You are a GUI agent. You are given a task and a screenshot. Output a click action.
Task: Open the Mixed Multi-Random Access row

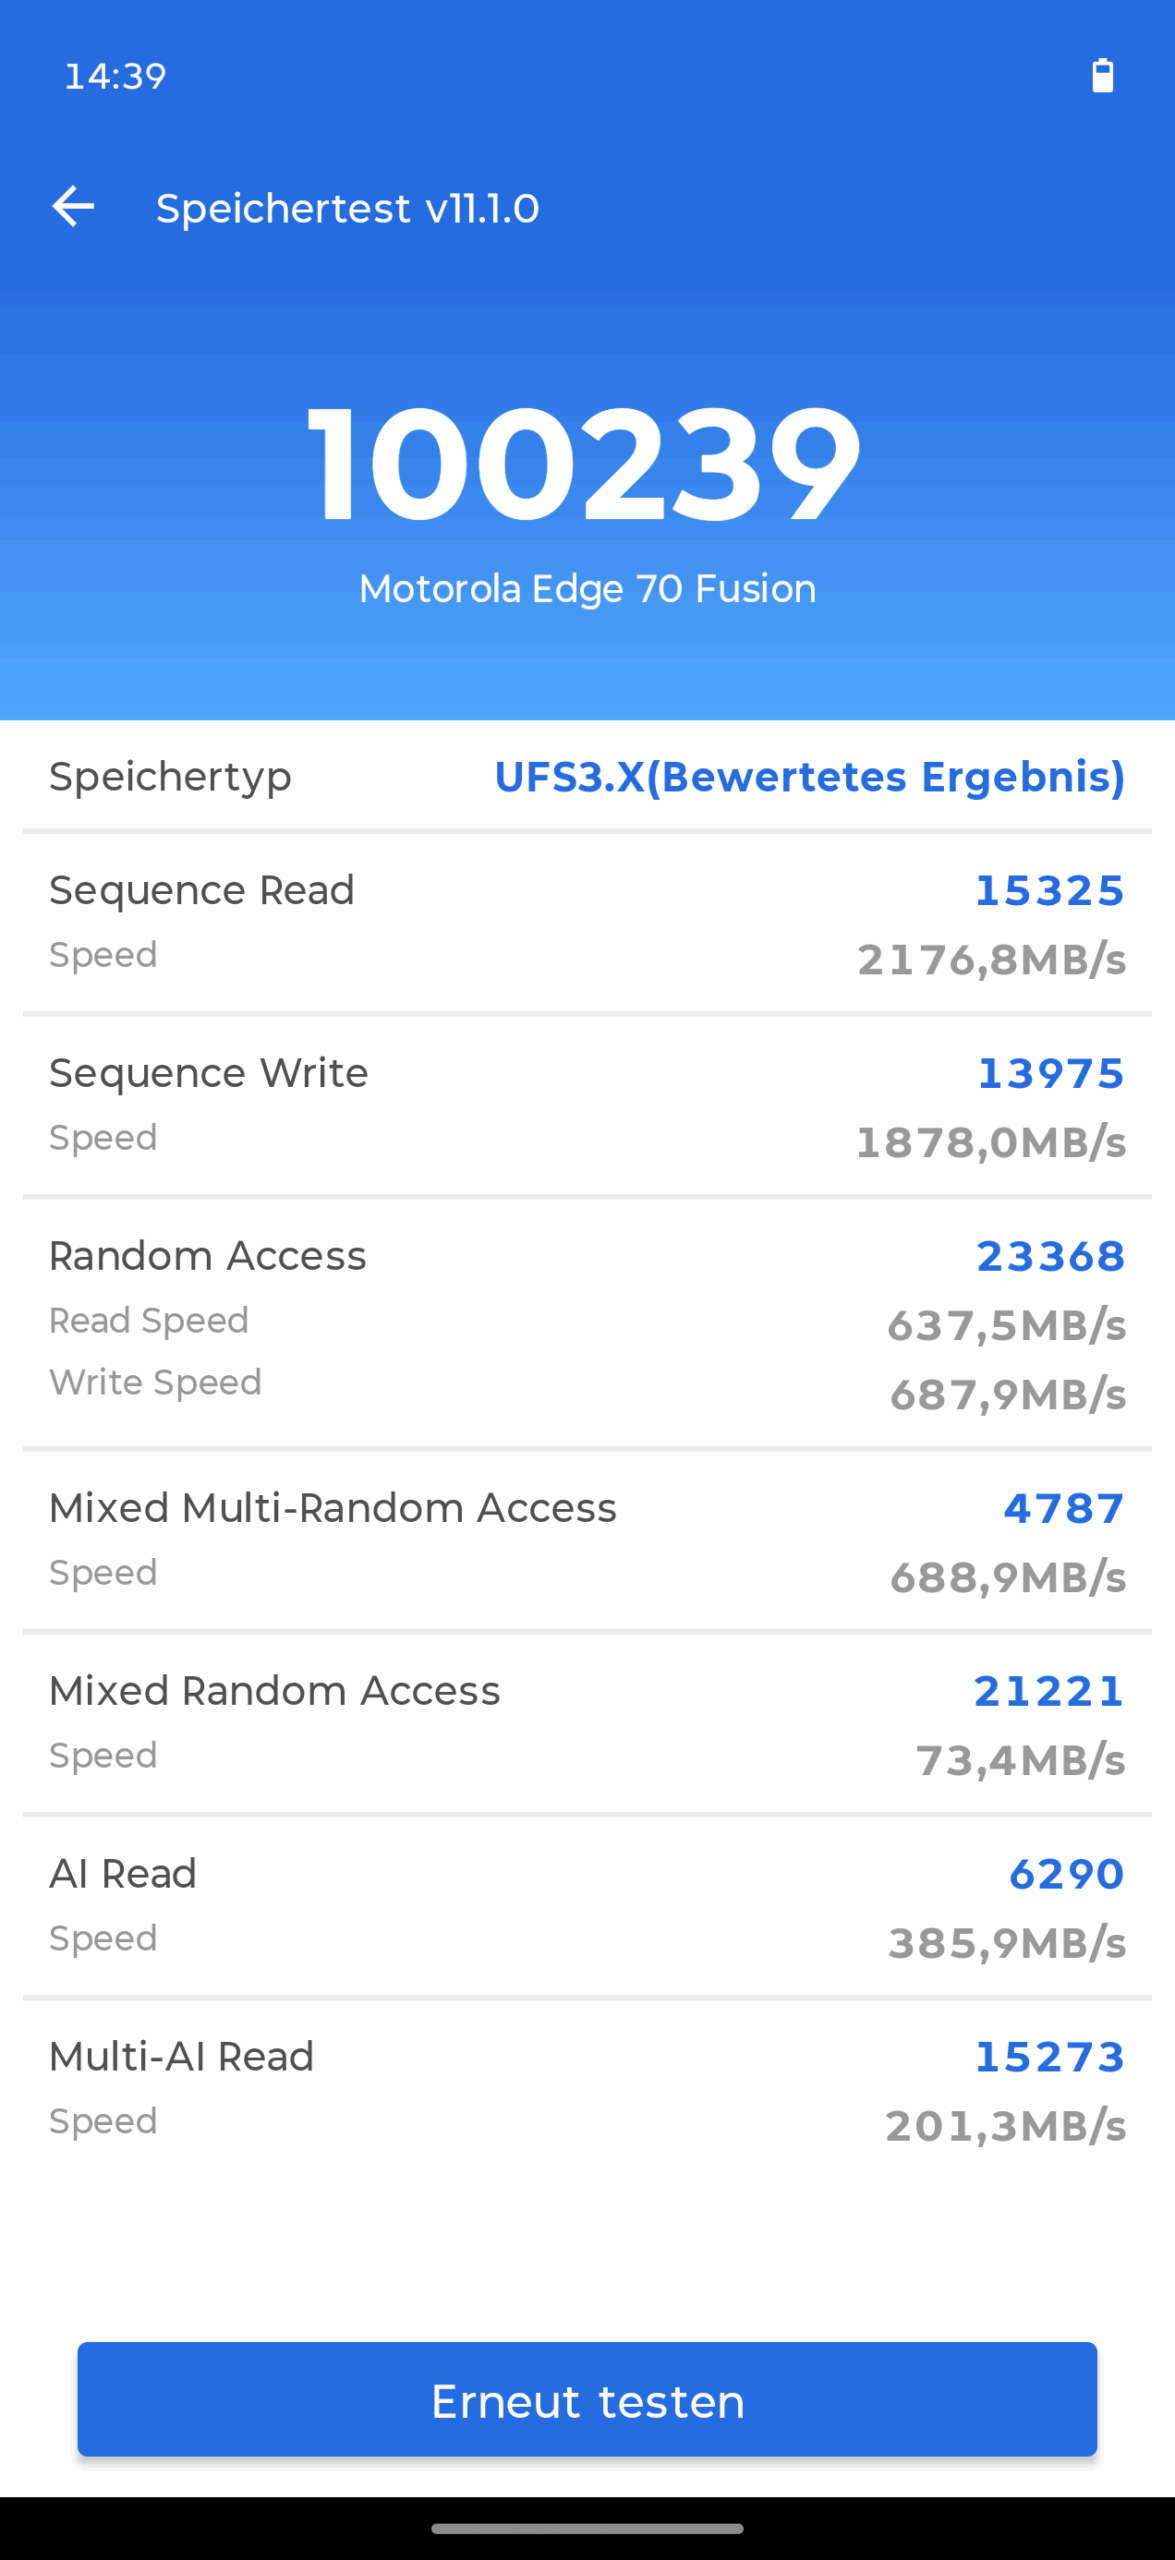click(x=587, y=1540)
